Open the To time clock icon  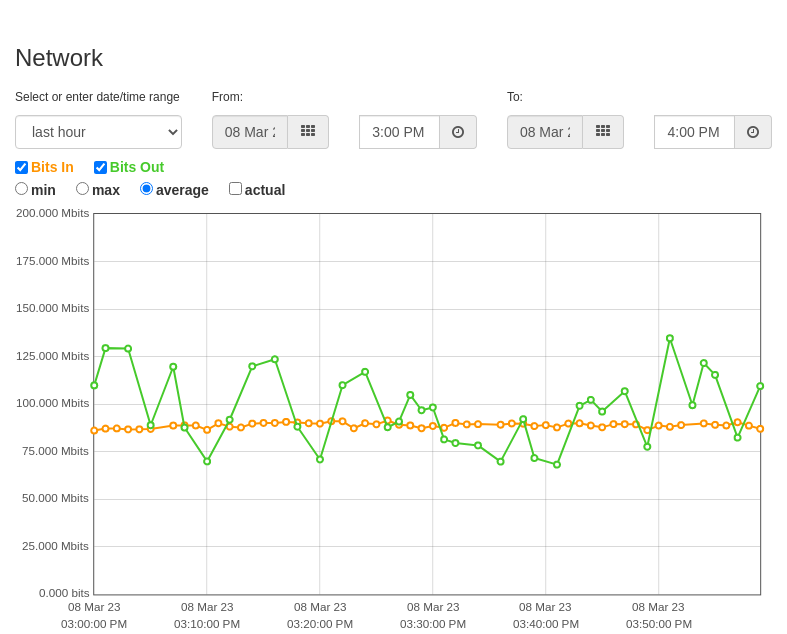tap(753, 132)
